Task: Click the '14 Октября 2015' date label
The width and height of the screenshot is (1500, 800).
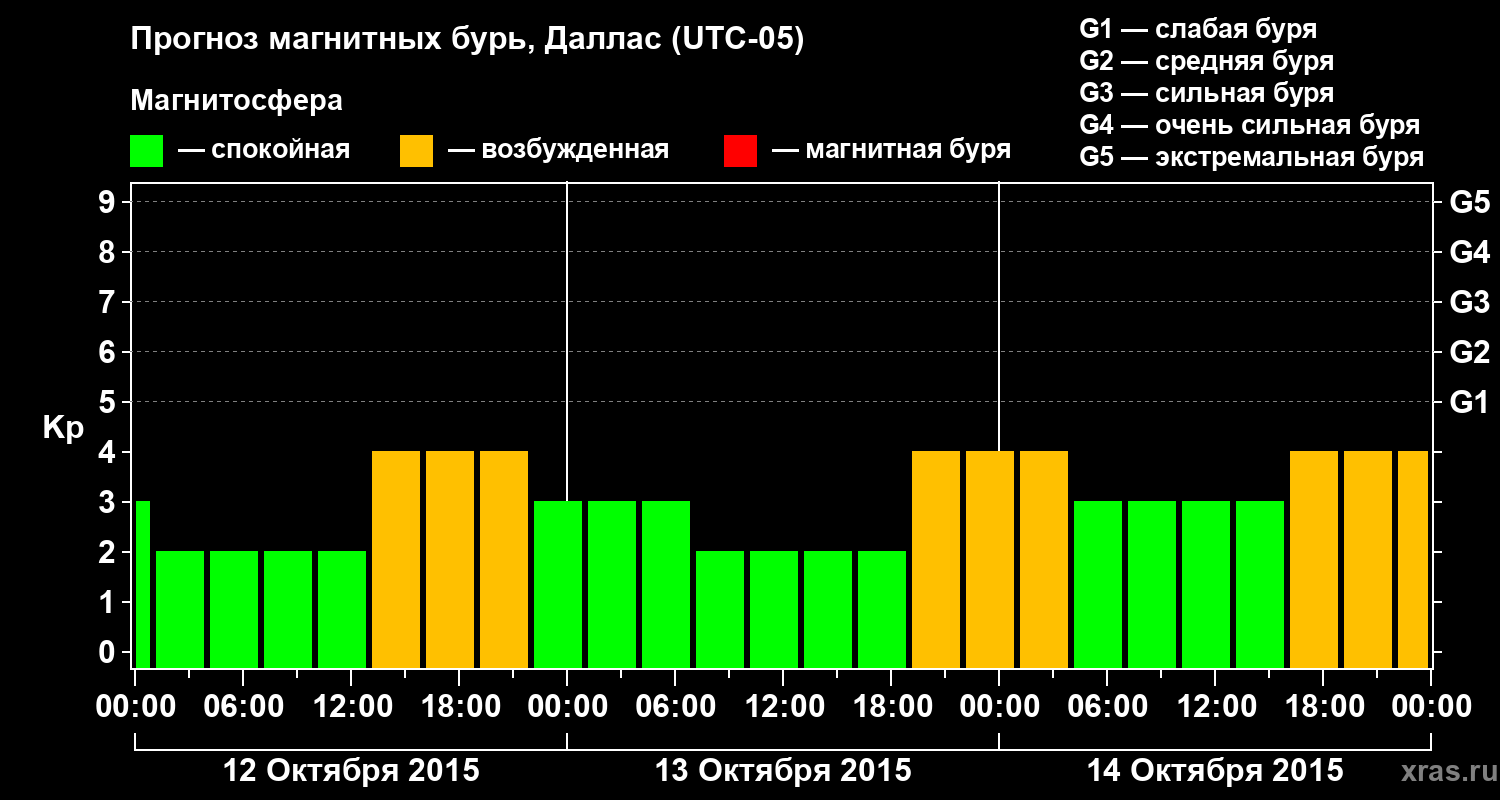Action: pos(1215,771)
